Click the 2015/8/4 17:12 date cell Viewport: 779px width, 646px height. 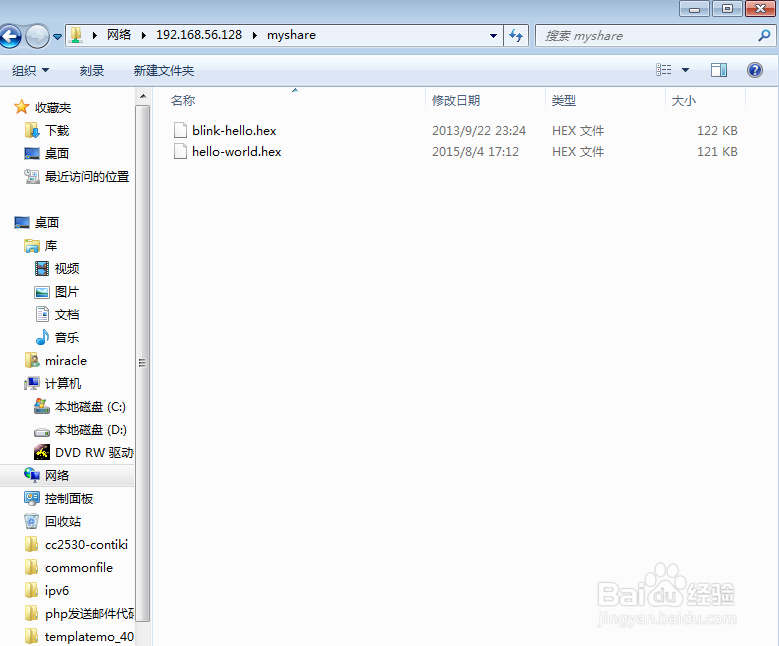[x=475, y=152]
